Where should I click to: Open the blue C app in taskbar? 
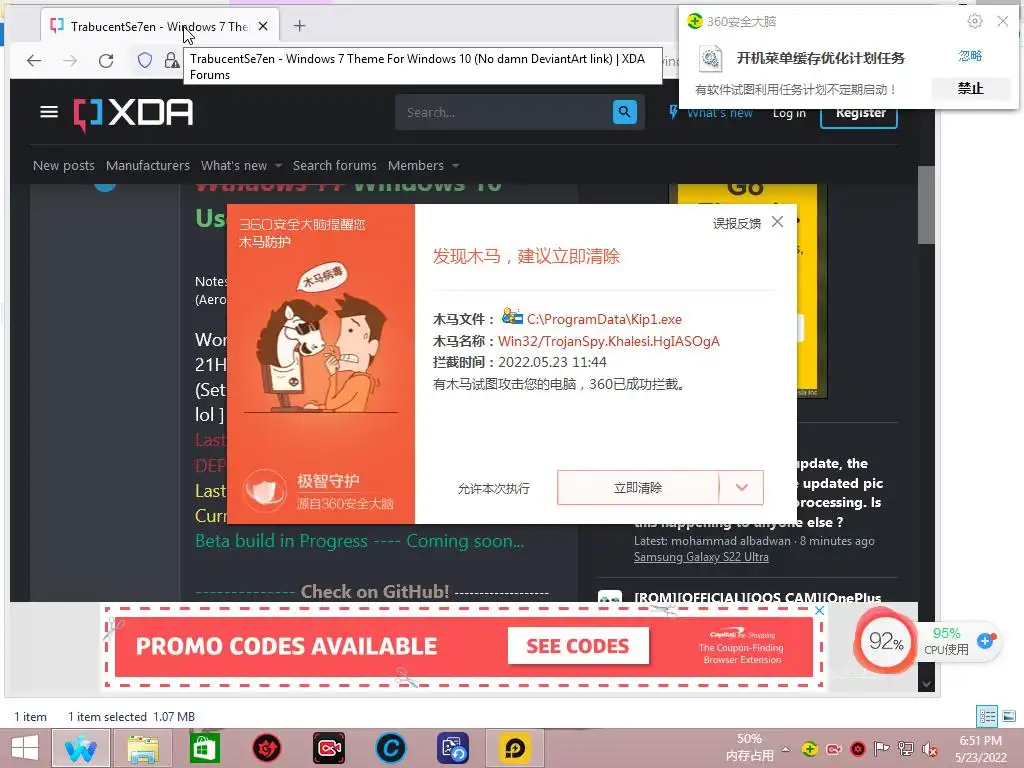[x=391, y=748]
